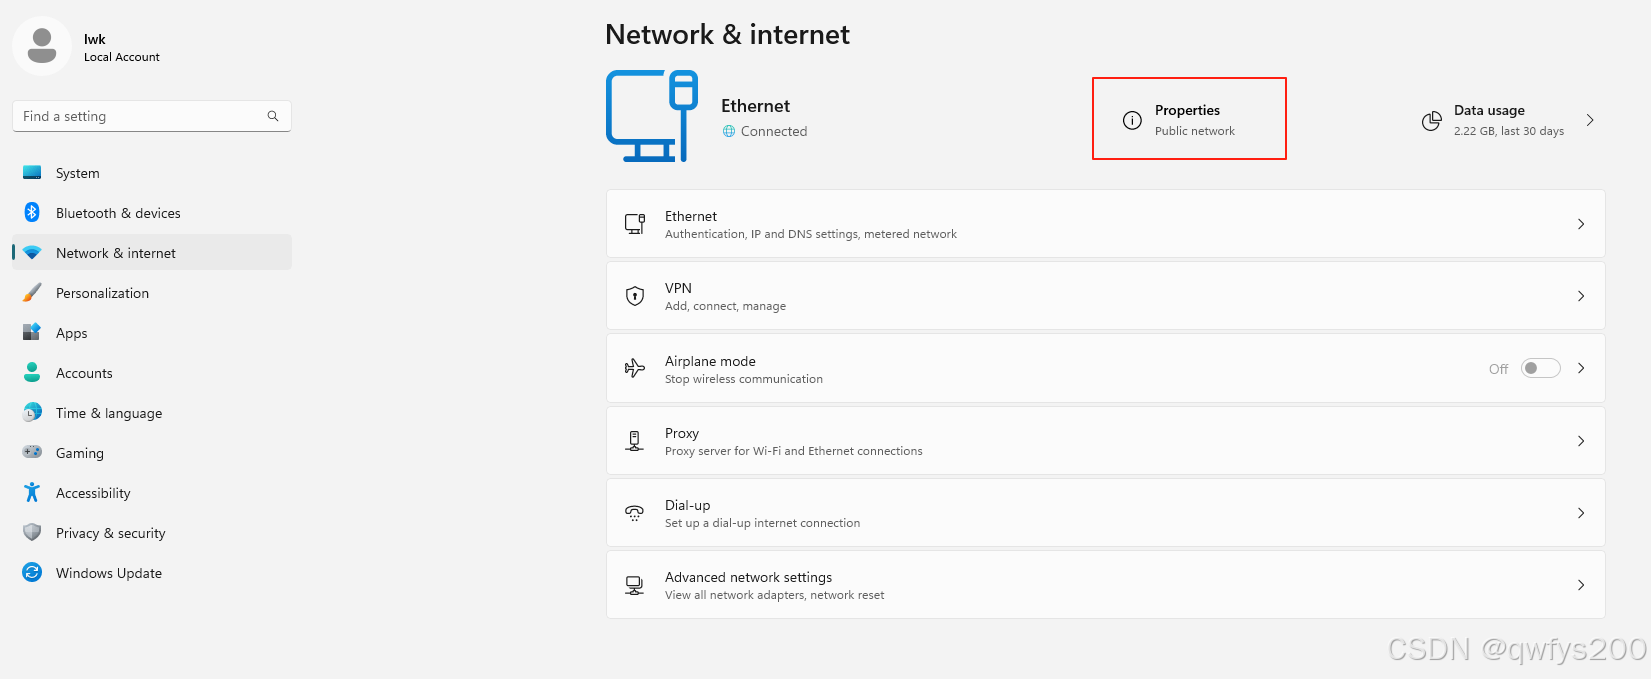Click the Windows Update arrows icon
The image size is (1651, 679).
[x=32, y=572]
